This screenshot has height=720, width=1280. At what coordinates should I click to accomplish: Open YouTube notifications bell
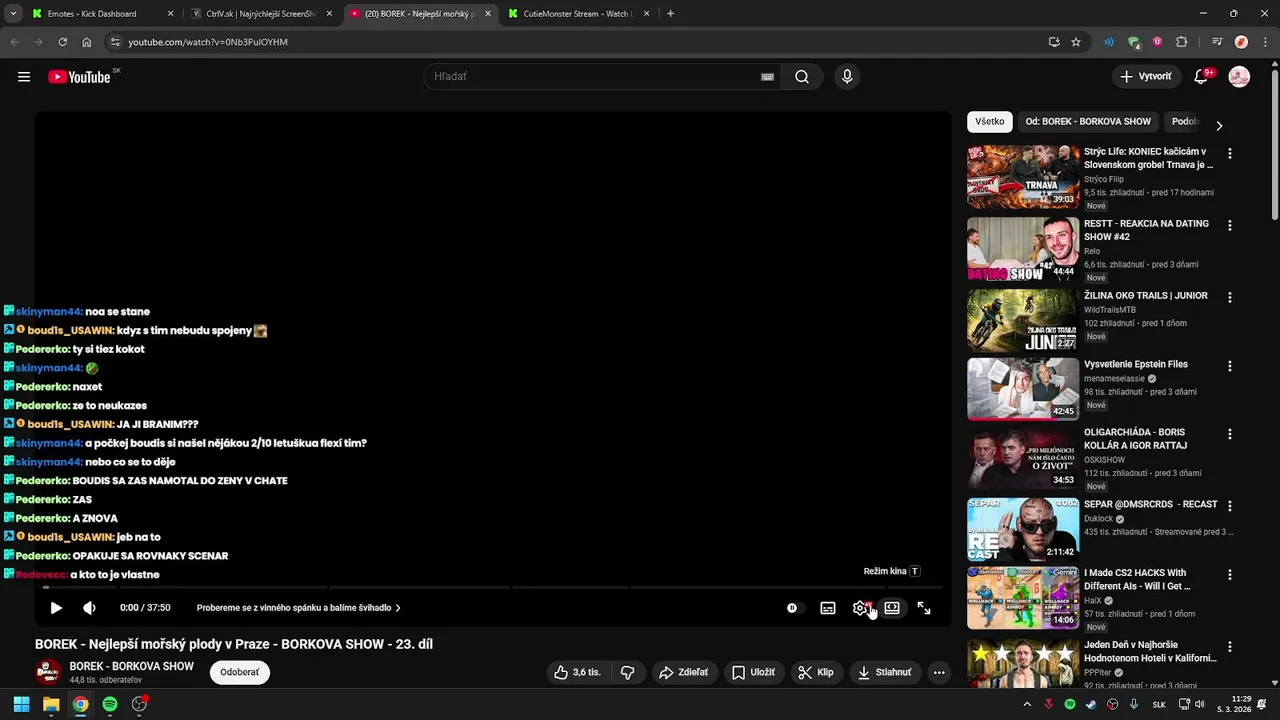point(1202,77)
